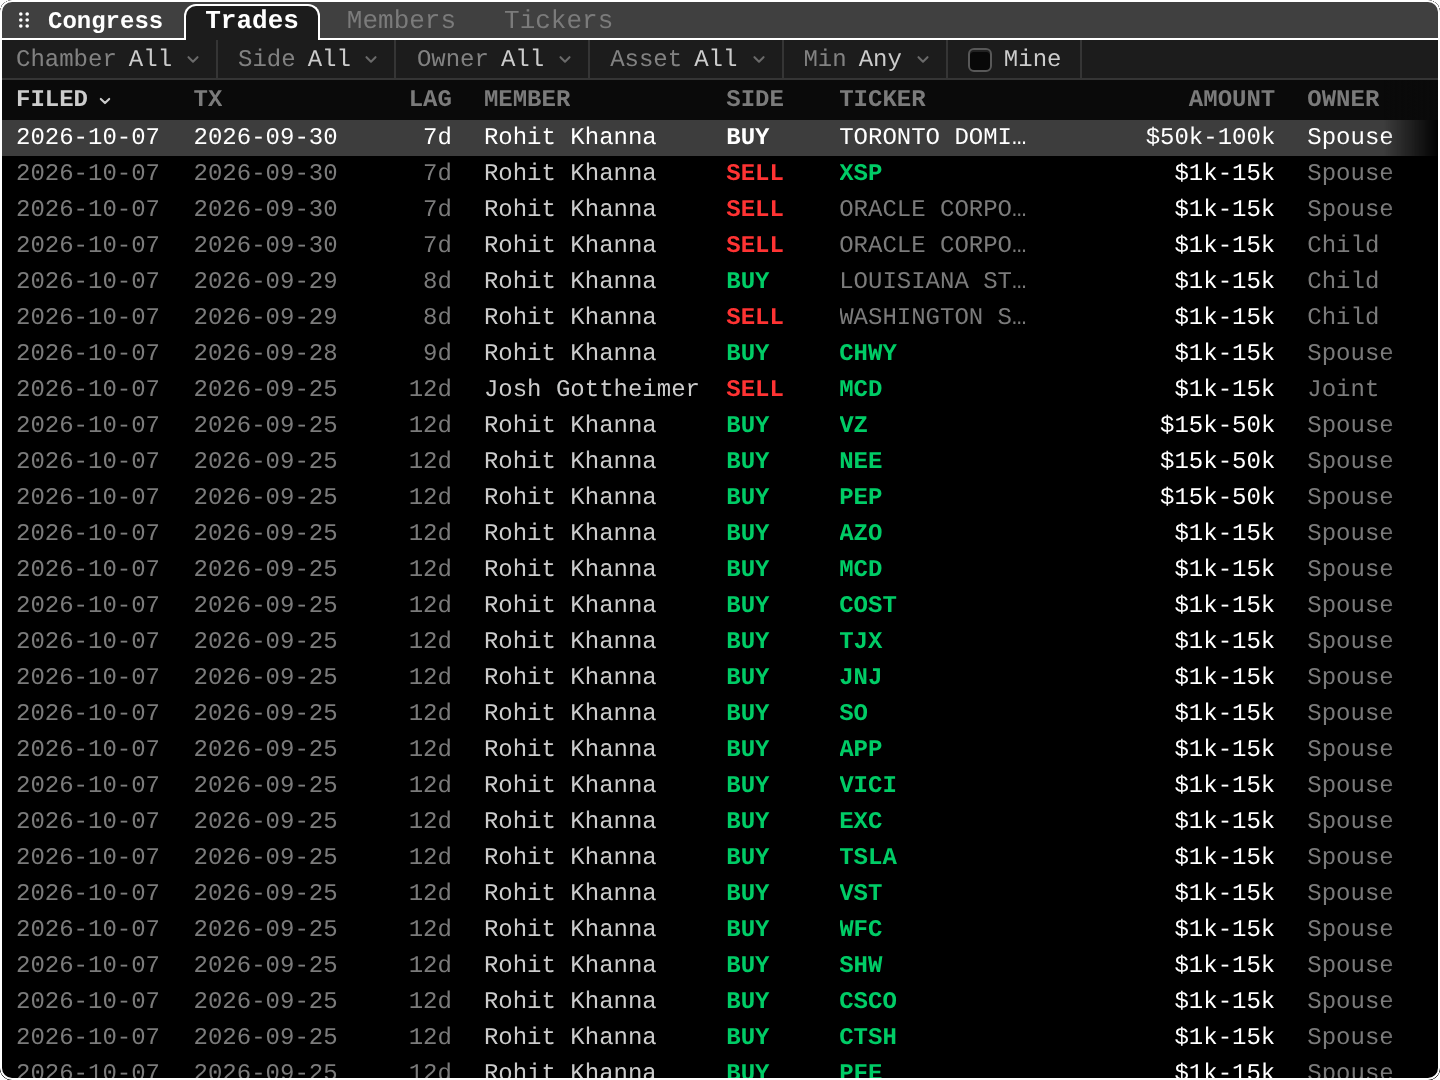Toggle the Mine checkbox

point(980,60)
